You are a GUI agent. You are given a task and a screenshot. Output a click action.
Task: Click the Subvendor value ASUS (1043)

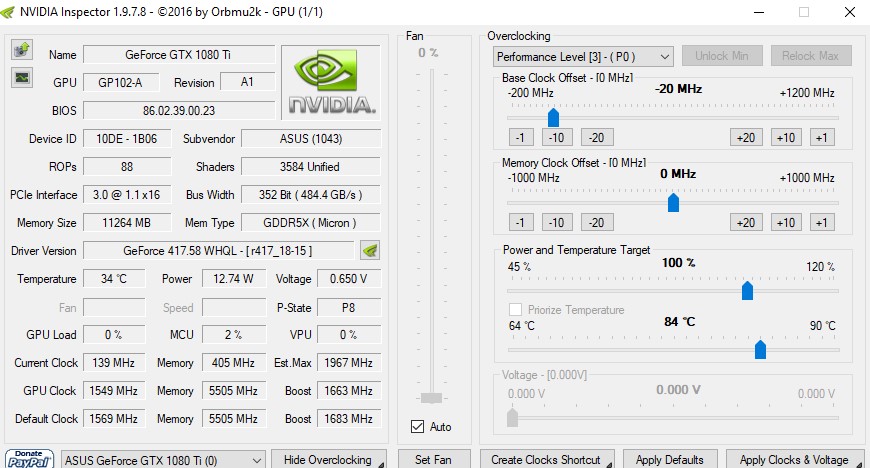click(311, 139)
